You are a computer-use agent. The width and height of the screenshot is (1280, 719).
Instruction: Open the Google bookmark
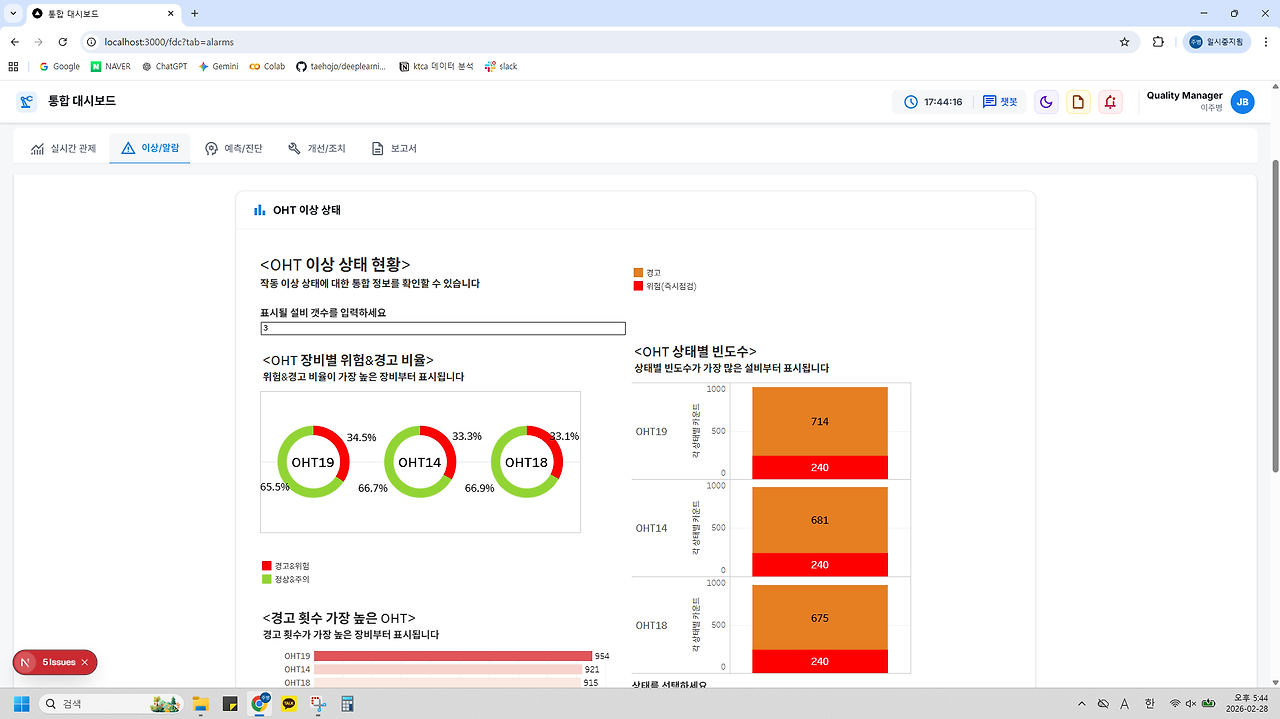pos(59,66)
